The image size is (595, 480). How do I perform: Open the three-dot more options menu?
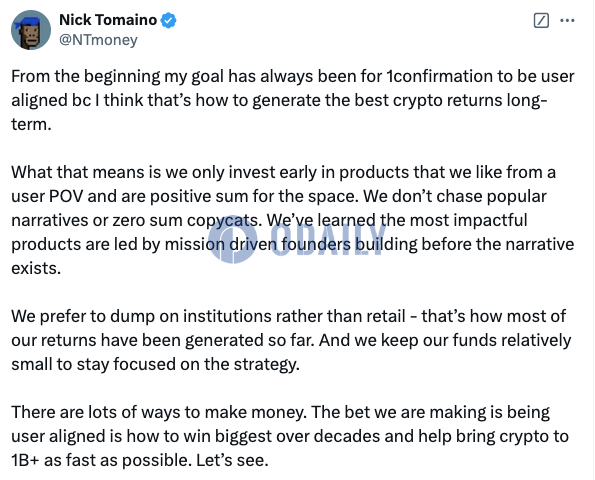567,20
